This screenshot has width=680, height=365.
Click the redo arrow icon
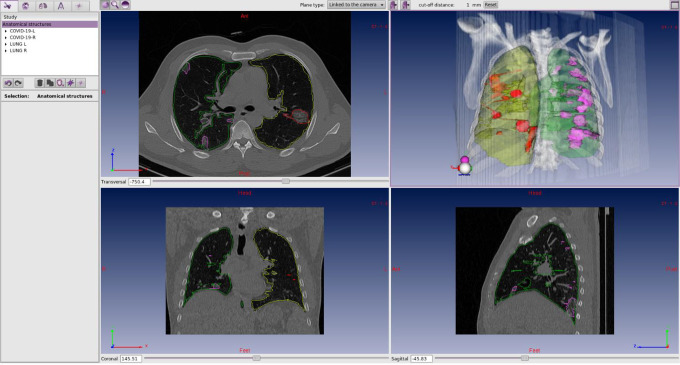click(x=18, y=83)
